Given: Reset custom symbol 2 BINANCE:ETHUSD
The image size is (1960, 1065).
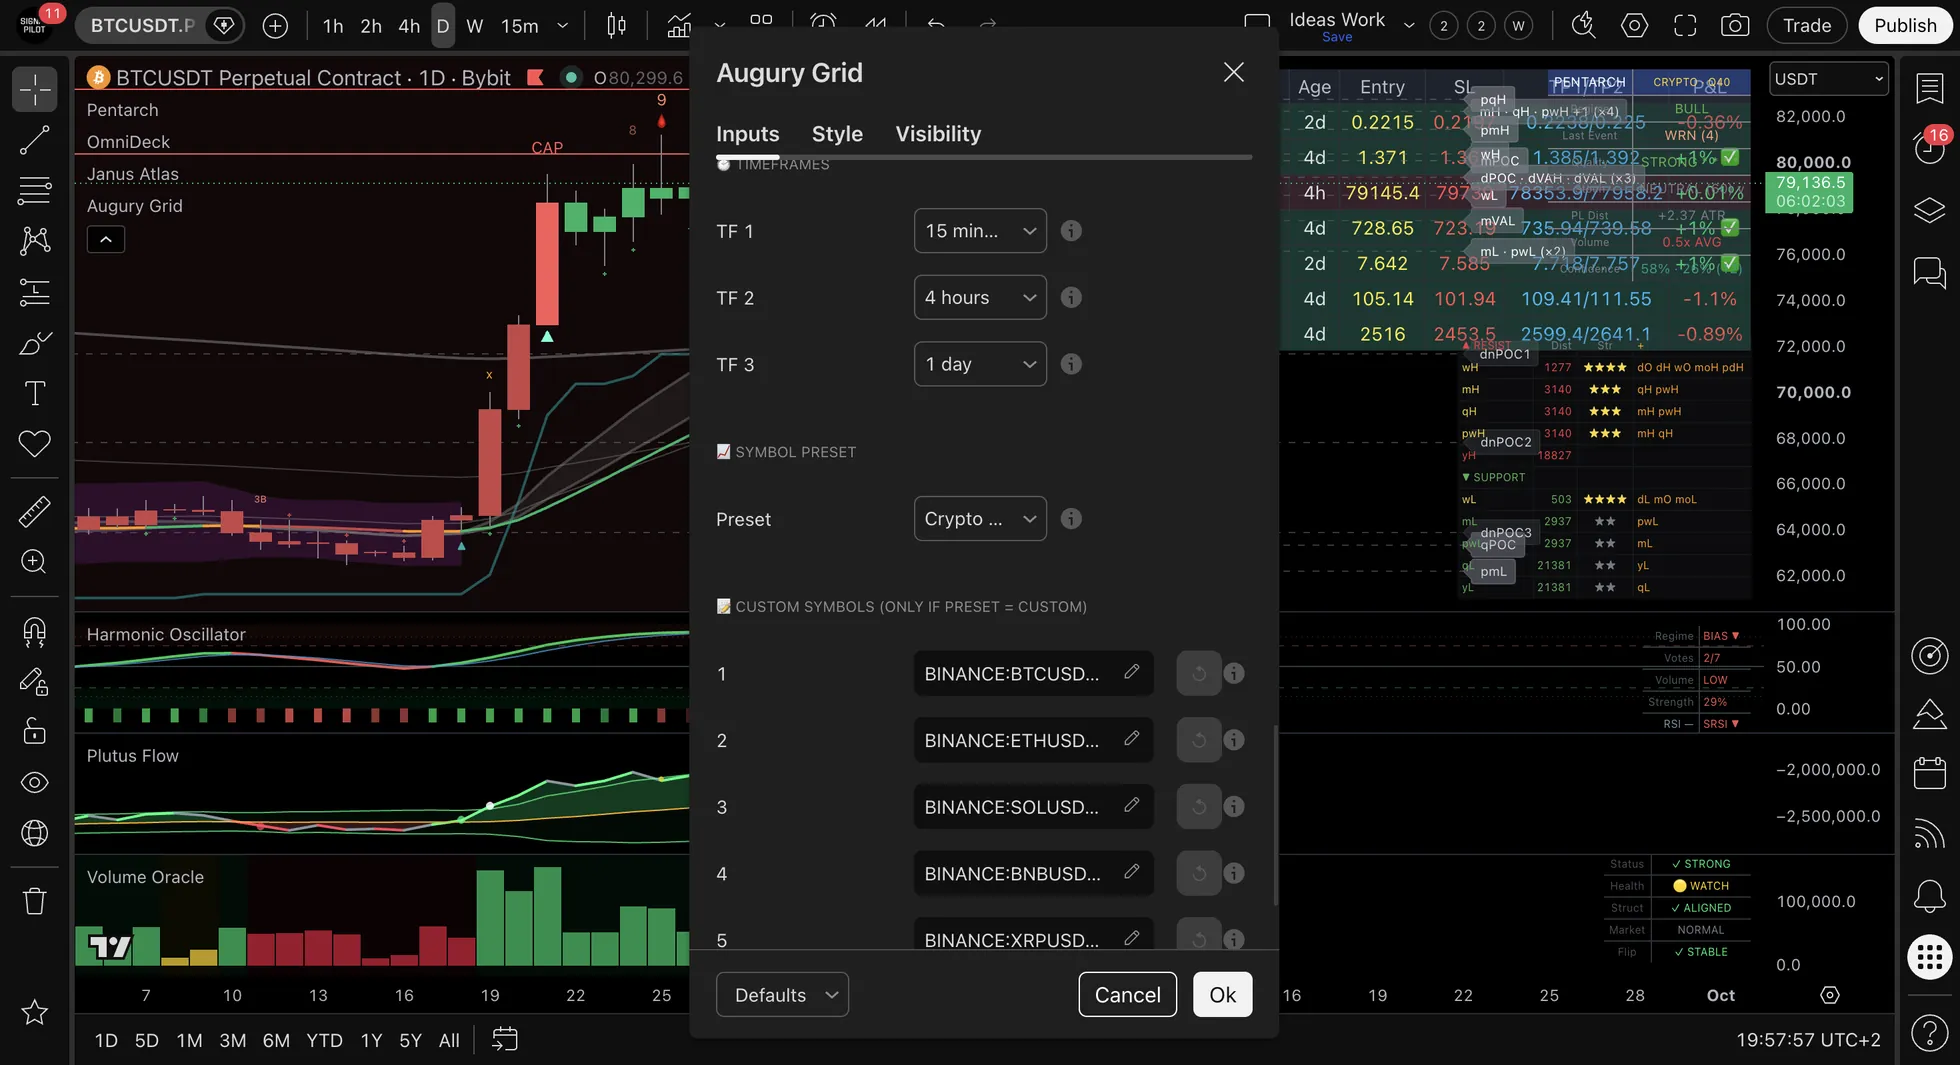Looking at the screenshot, I should [x=1198, y=740].
